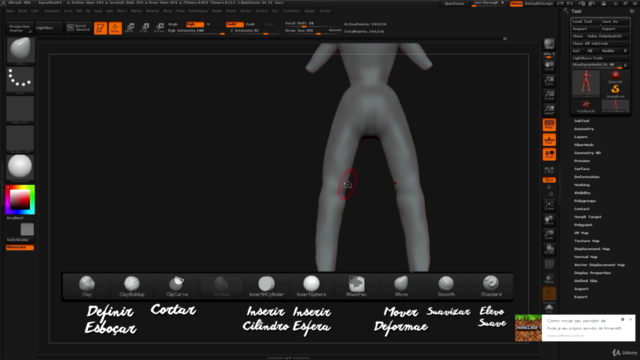This screenshot has width=640, height=360.
Task: Click the BPR render icon
Action: [549, 44]
